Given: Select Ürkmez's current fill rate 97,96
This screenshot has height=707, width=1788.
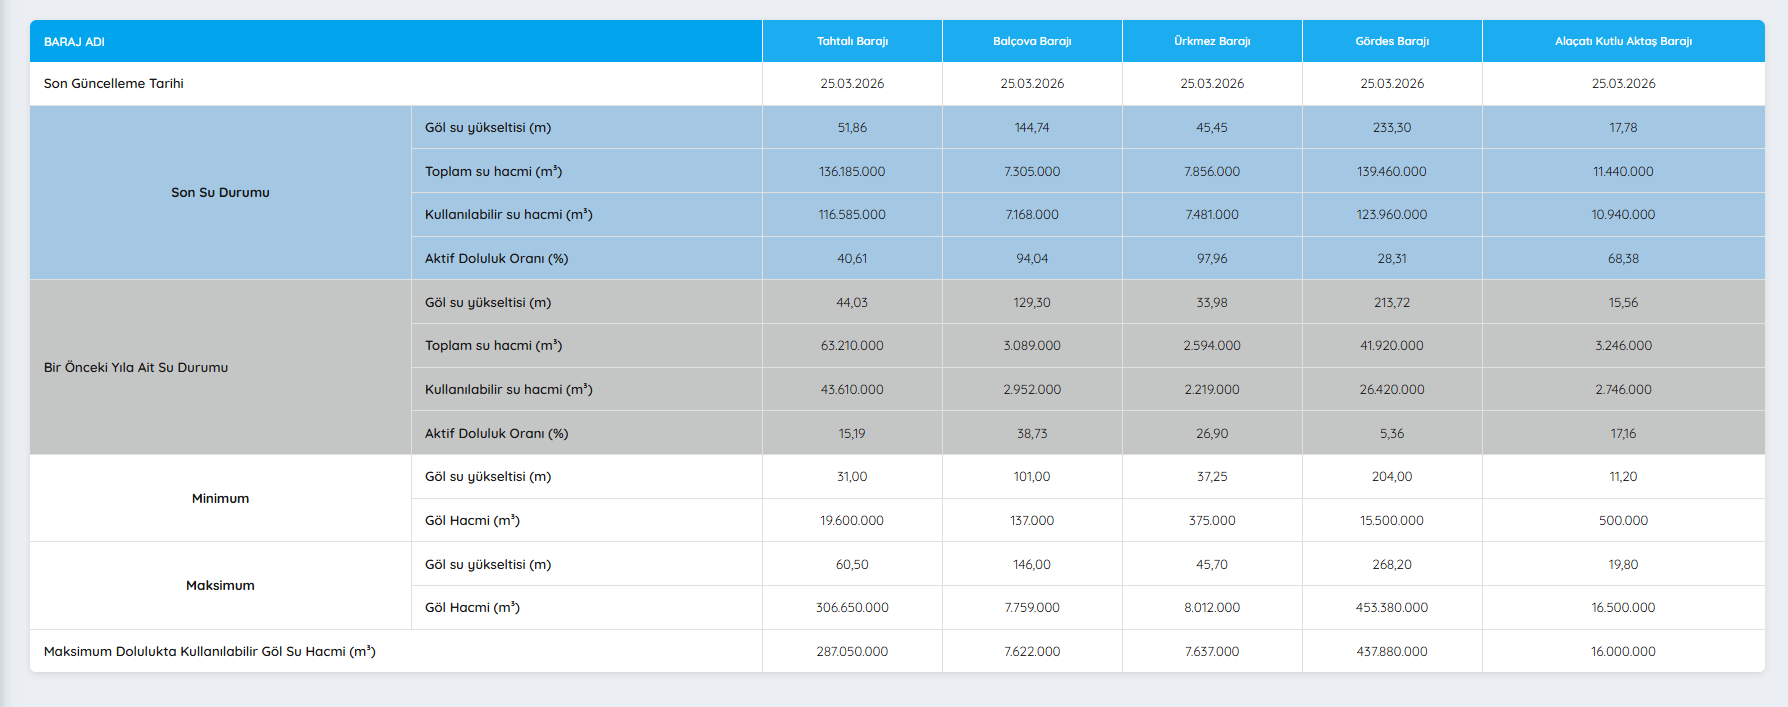Looking at the screenshot, I should click(1212, 259).
